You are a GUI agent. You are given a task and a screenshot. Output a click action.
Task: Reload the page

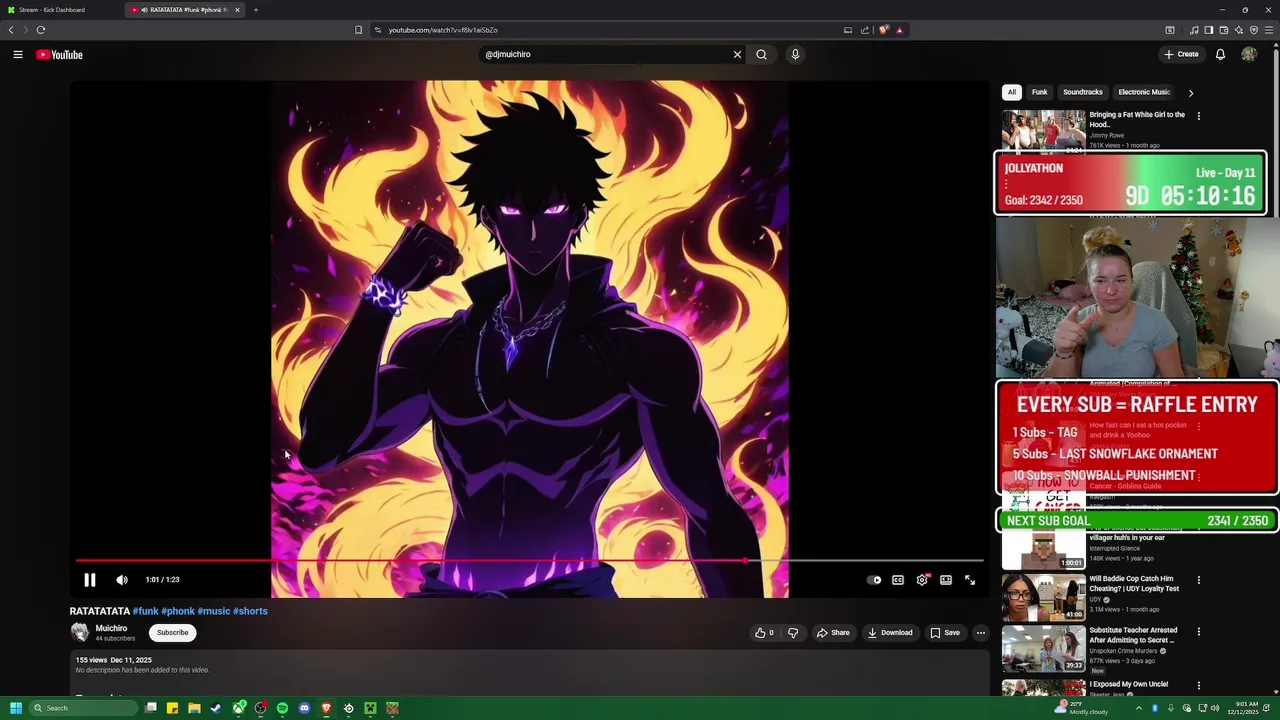tap(41, 30)
